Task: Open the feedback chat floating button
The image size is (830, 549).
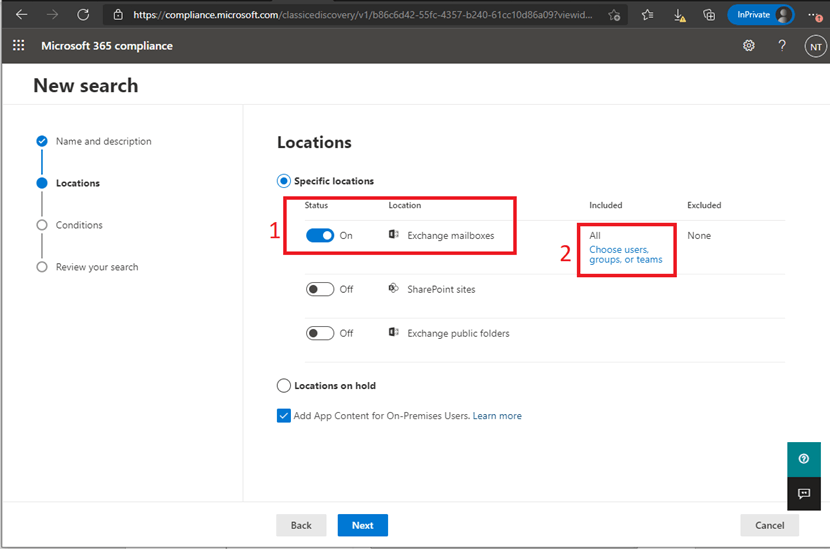Action: [804, 493]
